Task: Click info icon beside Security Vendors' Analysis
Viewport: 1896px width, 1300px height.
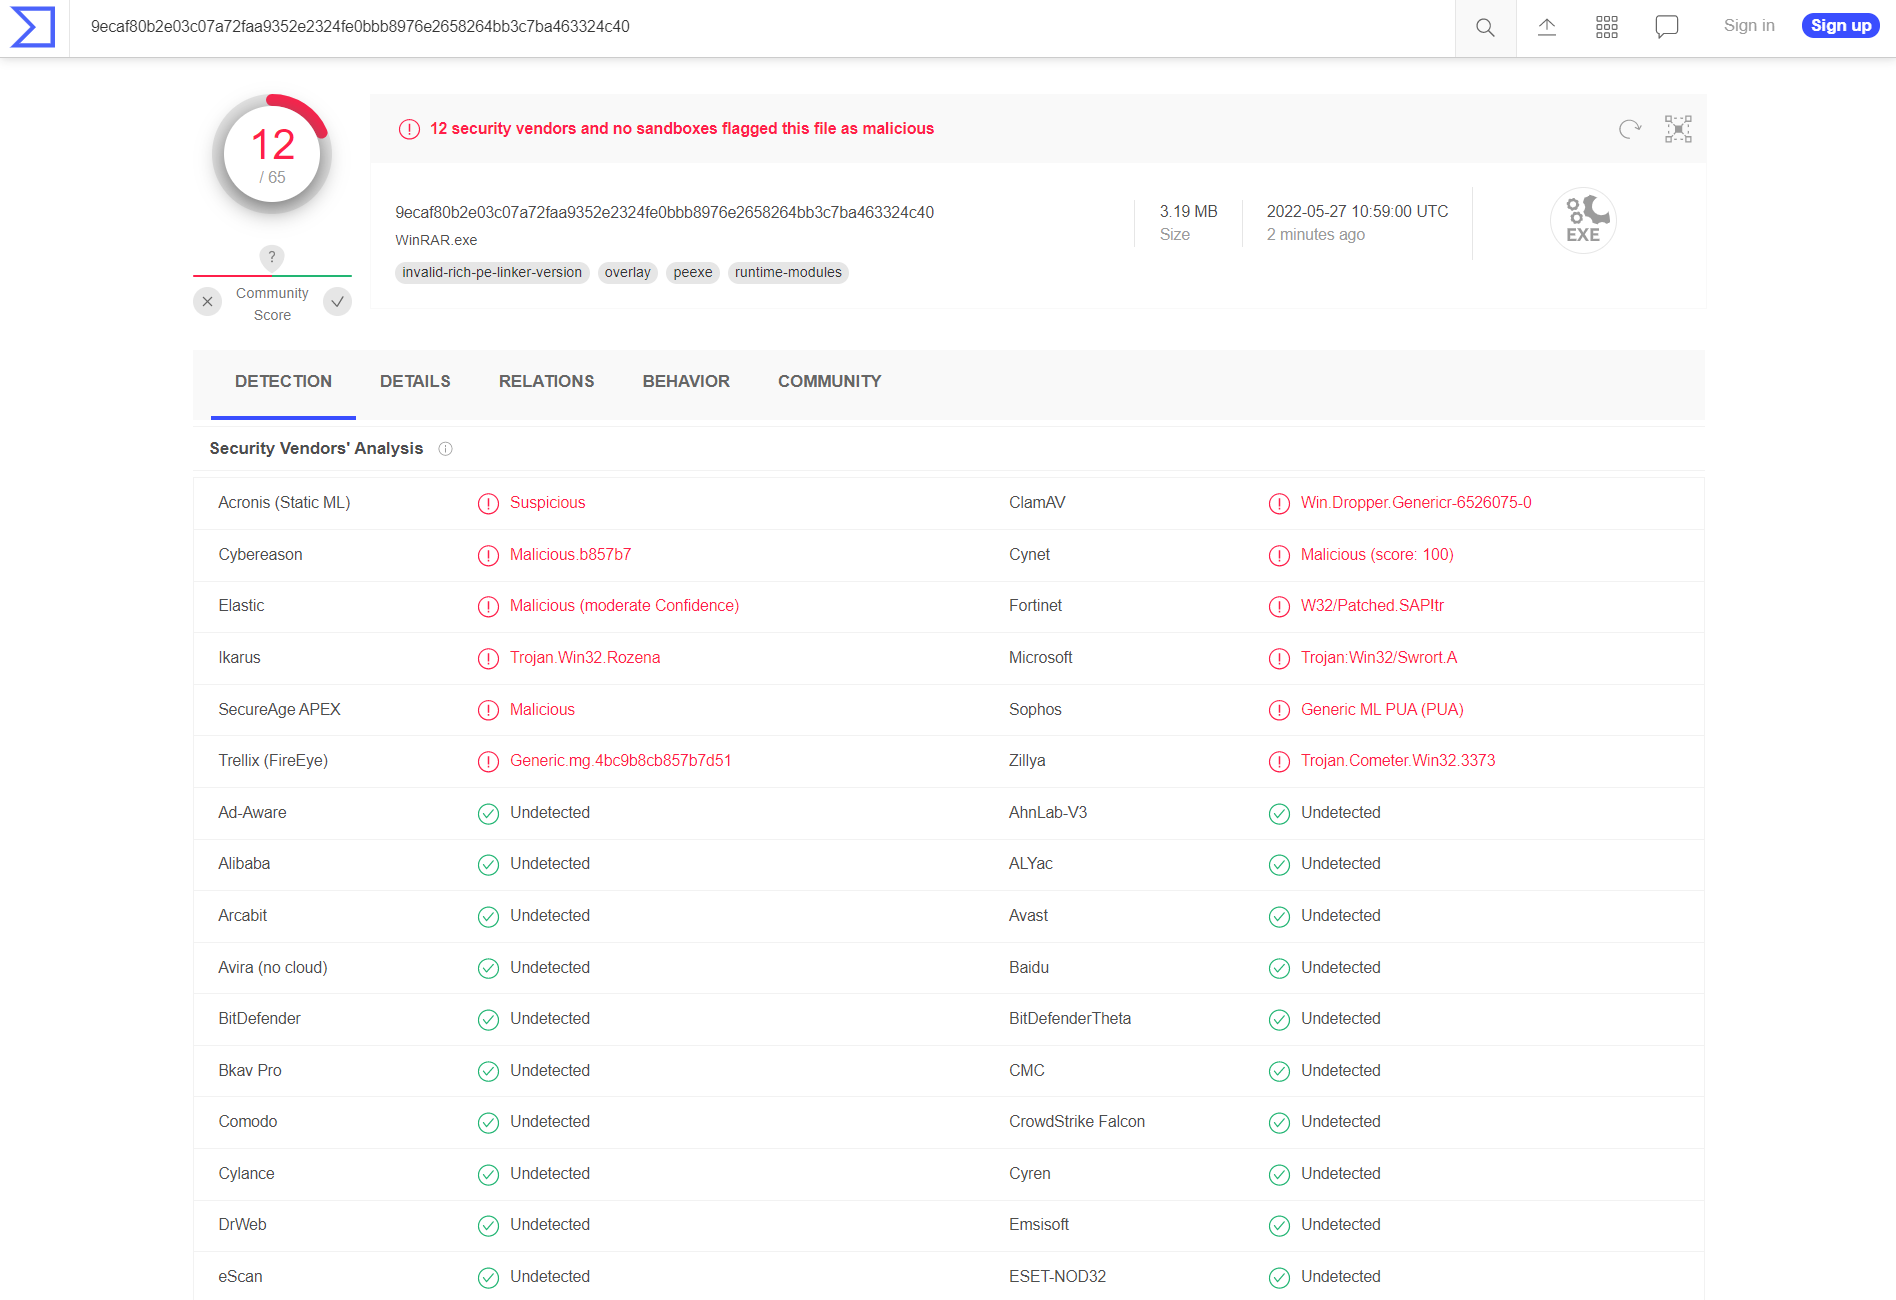Action: tap(446, 449)
